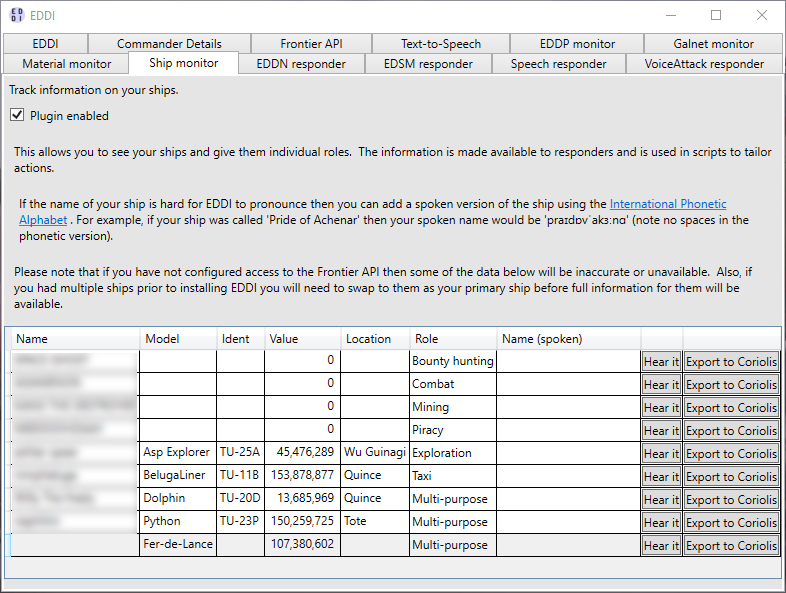Open the Mining role dropdown
Viewport: 786px width, 593px height.
[453, 407]
